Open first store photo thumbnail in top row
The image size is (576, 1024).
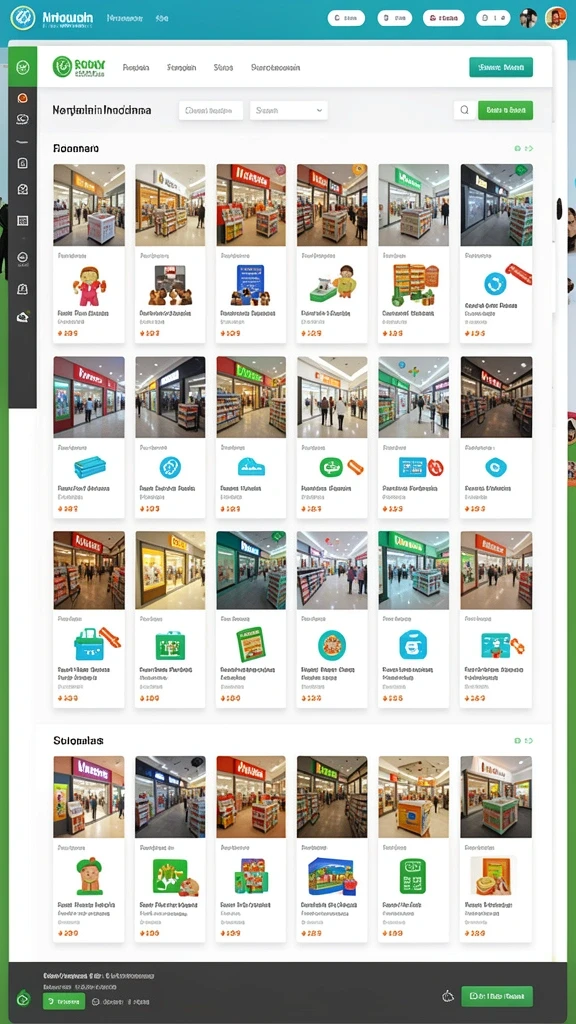point(89,205)
